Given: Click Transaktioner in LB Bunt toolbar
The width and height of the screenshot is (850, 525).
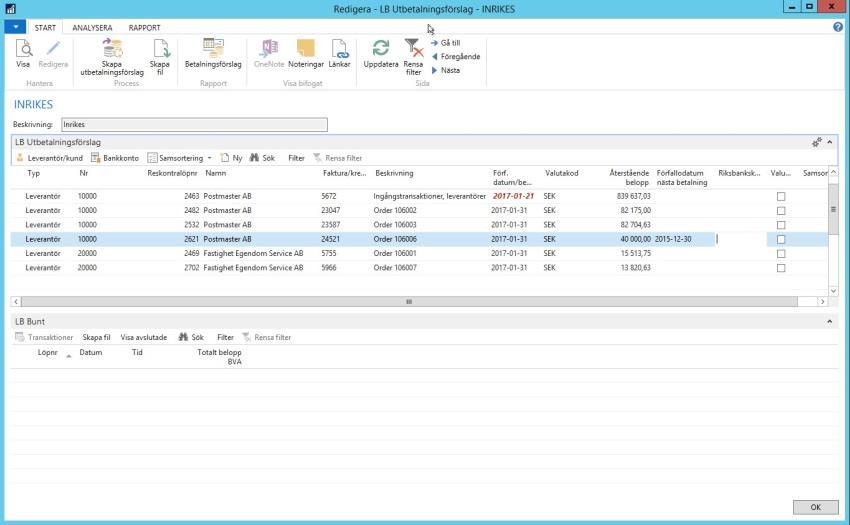Looking at the screenshot, I should click(44, 337).
